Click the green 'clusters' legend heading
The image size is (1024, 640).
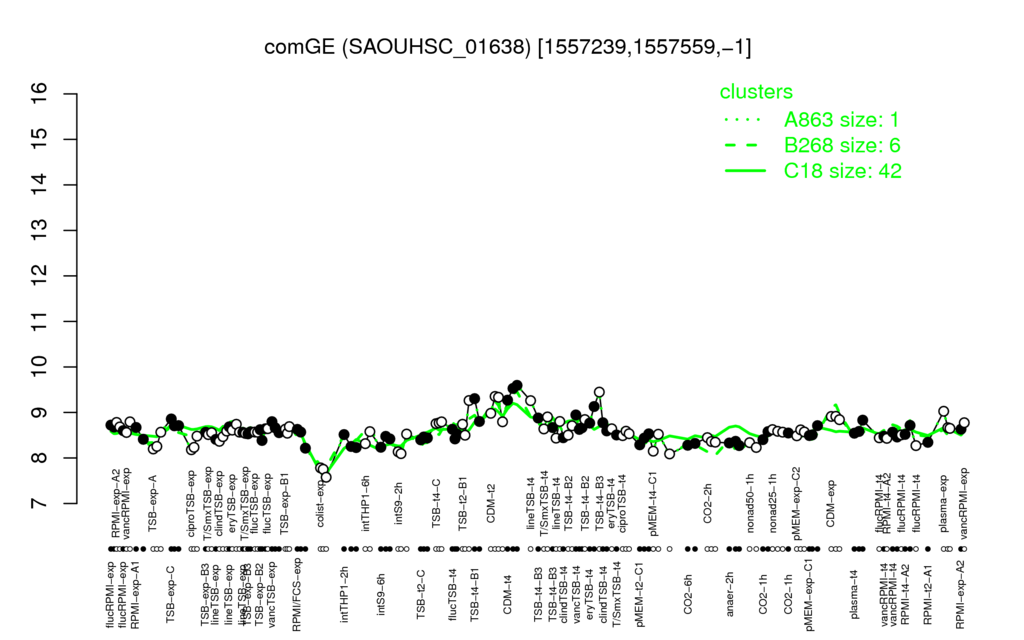click(x=756, y=91)
